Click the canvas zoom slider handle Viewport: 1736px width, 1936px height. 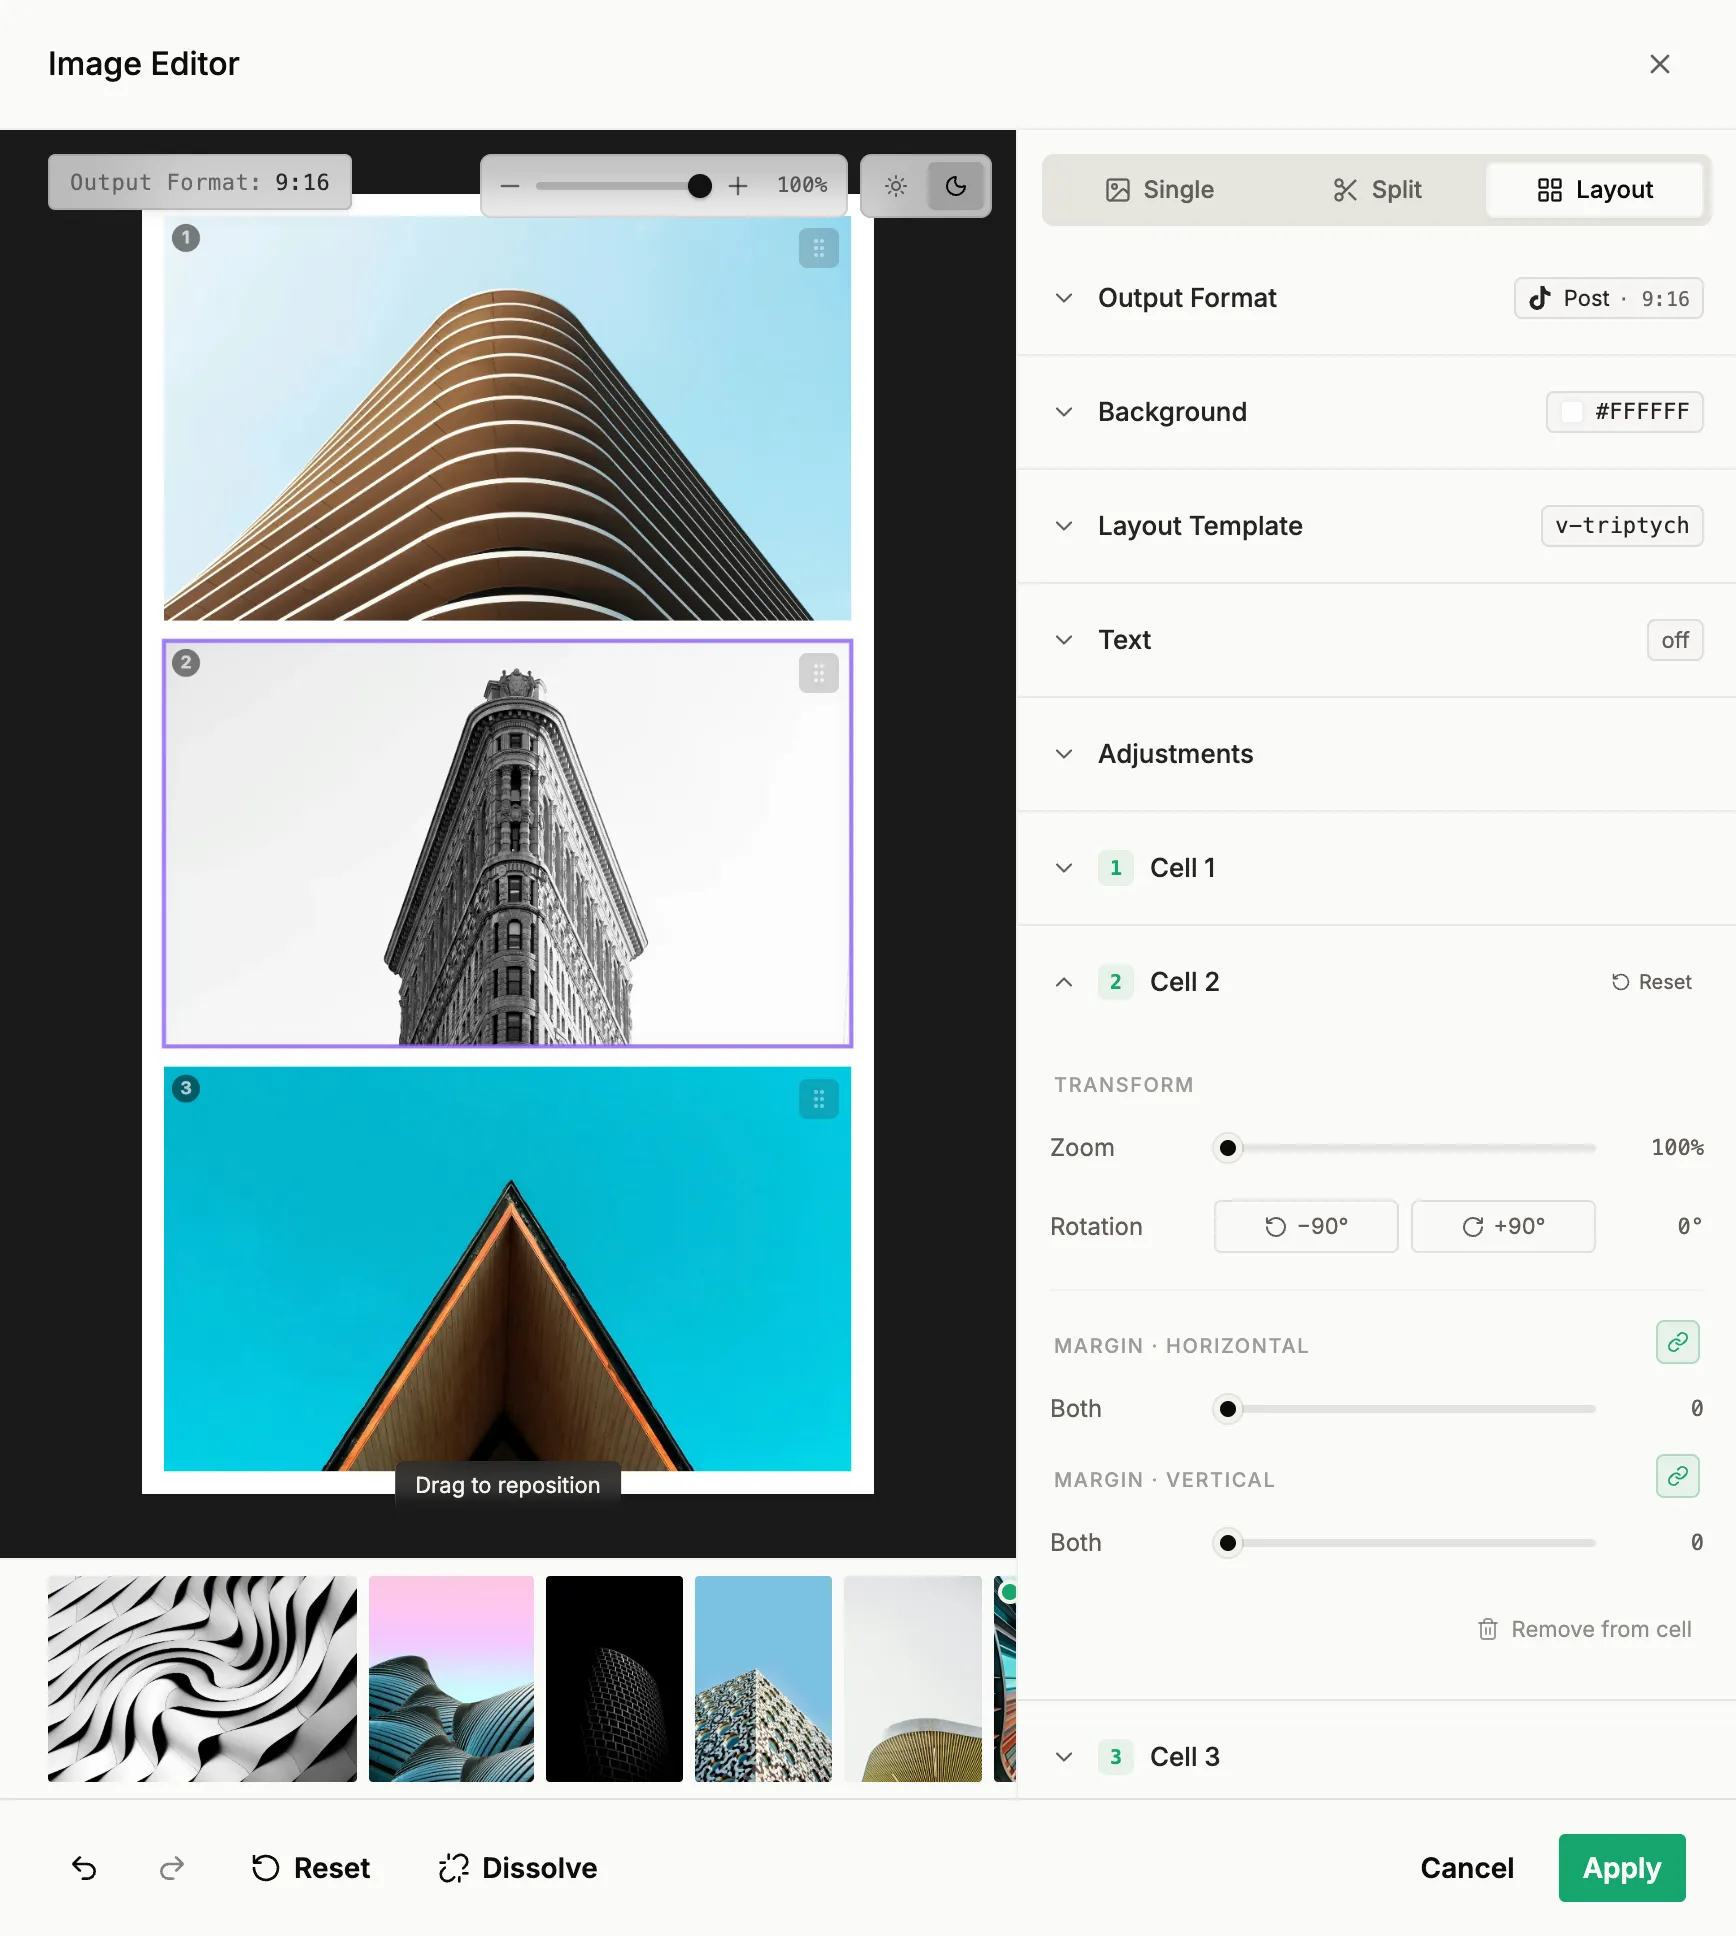[700, 186]
